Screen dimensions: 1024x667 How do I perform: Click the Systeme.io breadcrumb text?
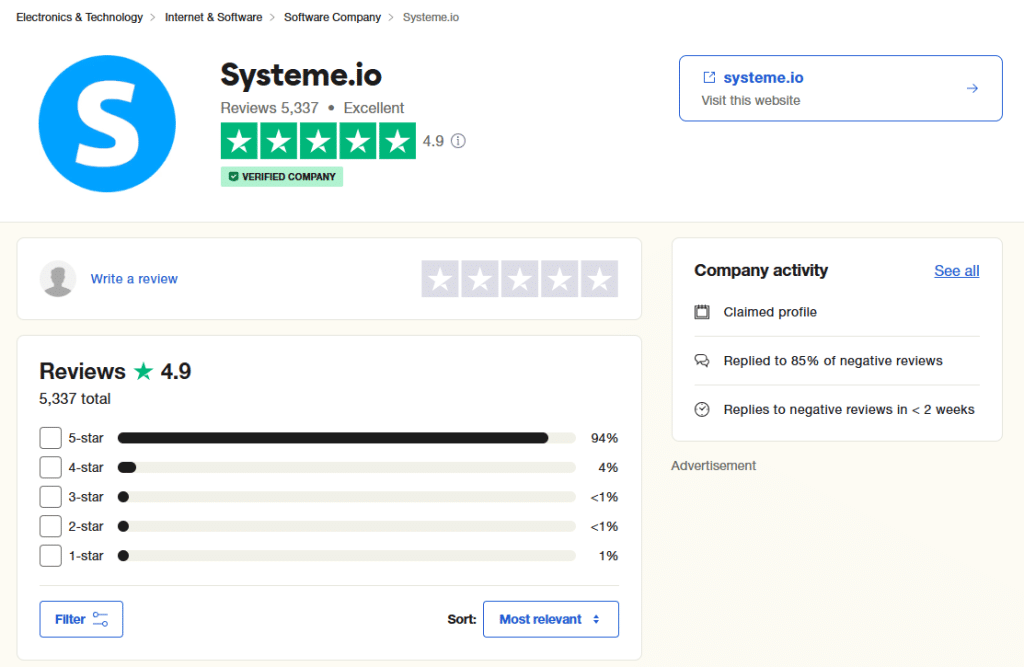pyautogui.click(x=430, y=17)
